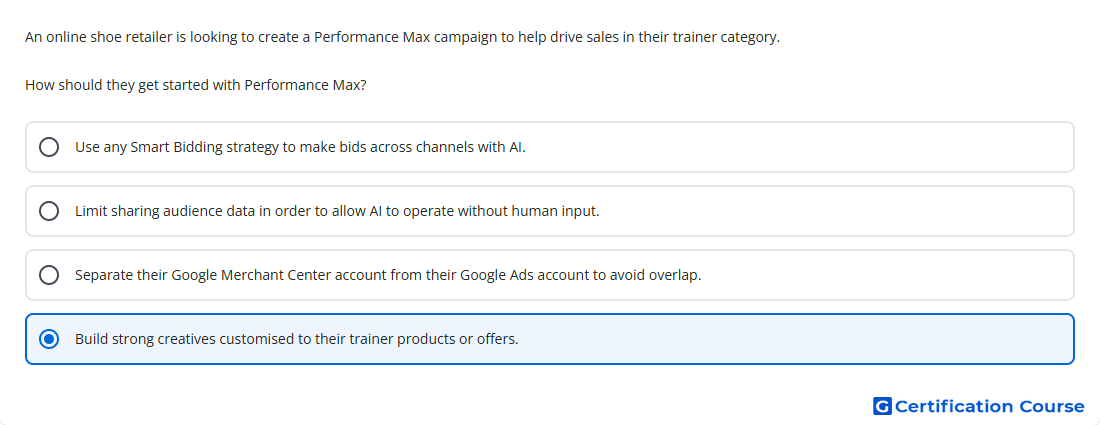The height and width of the screenshot is (425, 1100).
Task: Click the selected "Build strong creatives" radio button
Action: coord(49,339)
